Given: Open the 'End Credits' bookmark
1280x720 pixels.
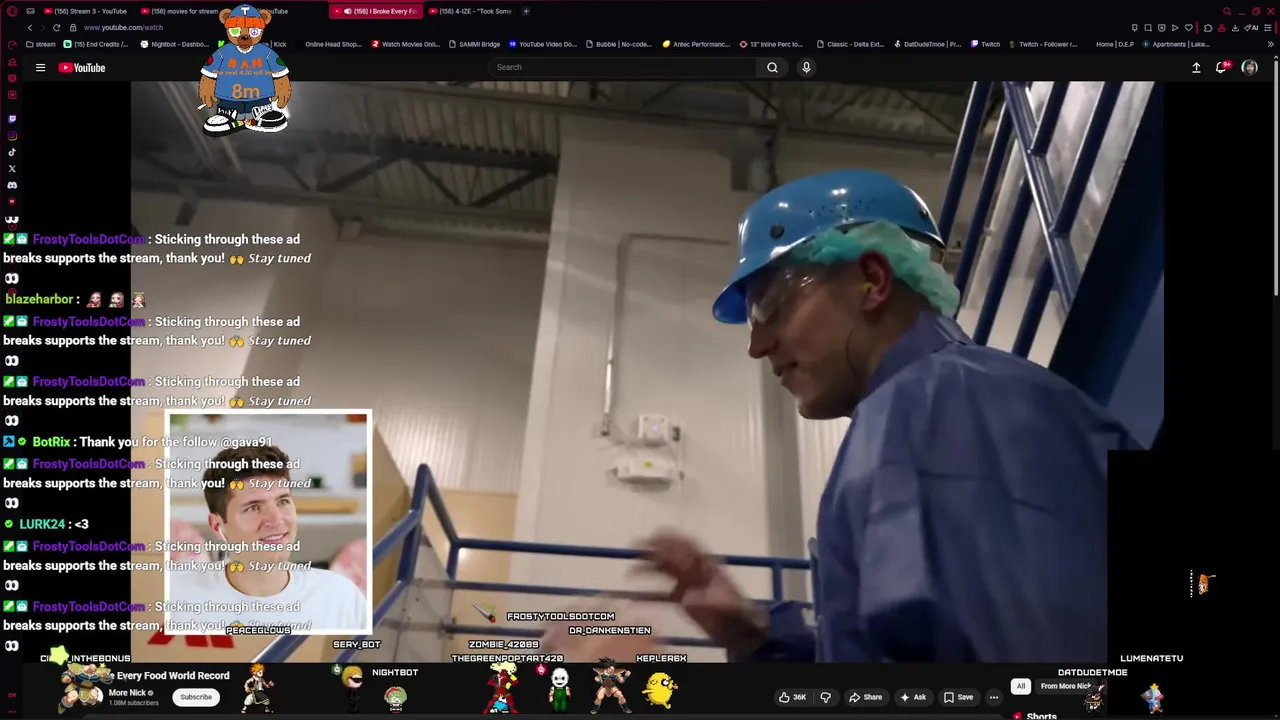Looking at the screenshot, I should pyautogui.click(x=96, y=44).
